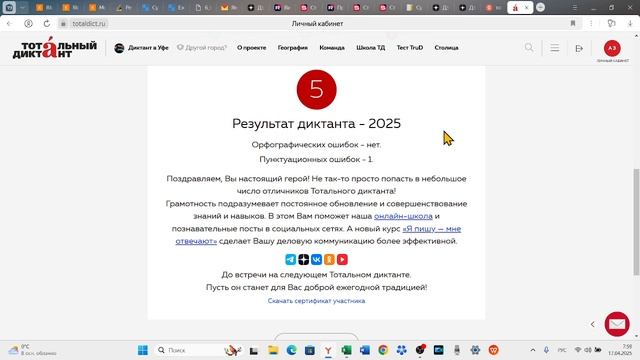Open the weather widget on taskbar
Viewport: 640px width, 360px height.
coord(33,350)
